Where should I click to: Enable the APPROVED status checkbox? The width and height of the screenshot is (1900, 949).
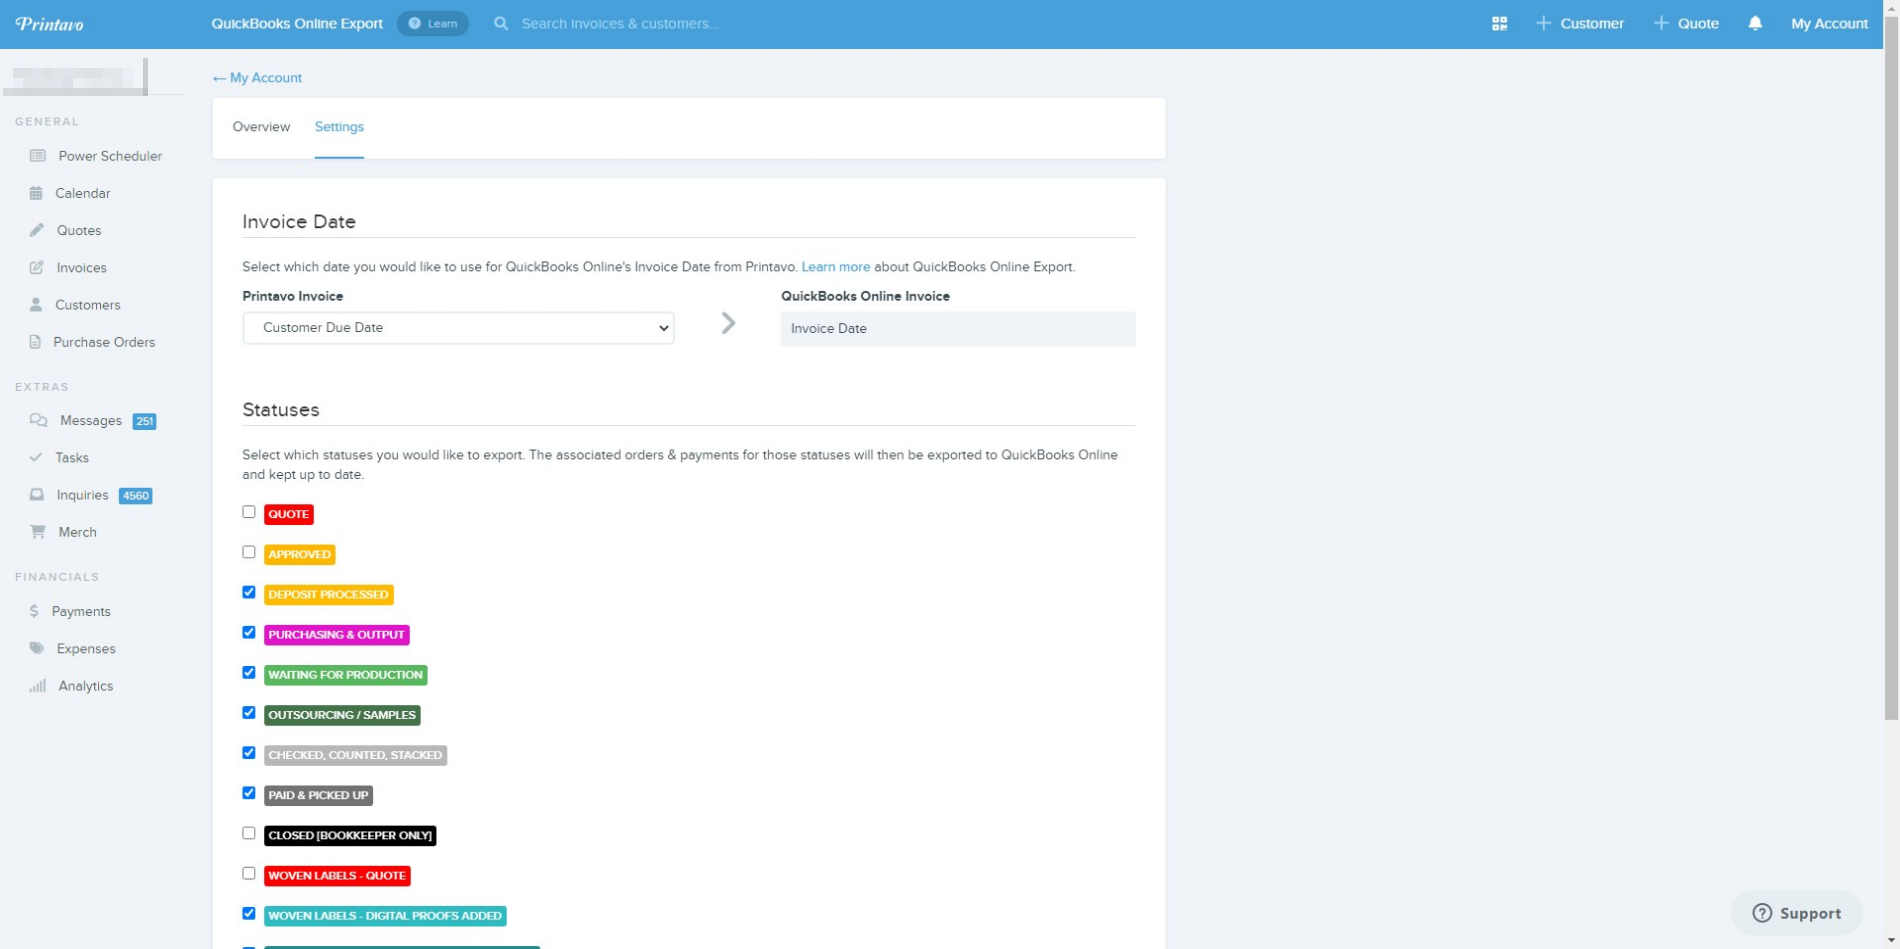click(249, 552)
